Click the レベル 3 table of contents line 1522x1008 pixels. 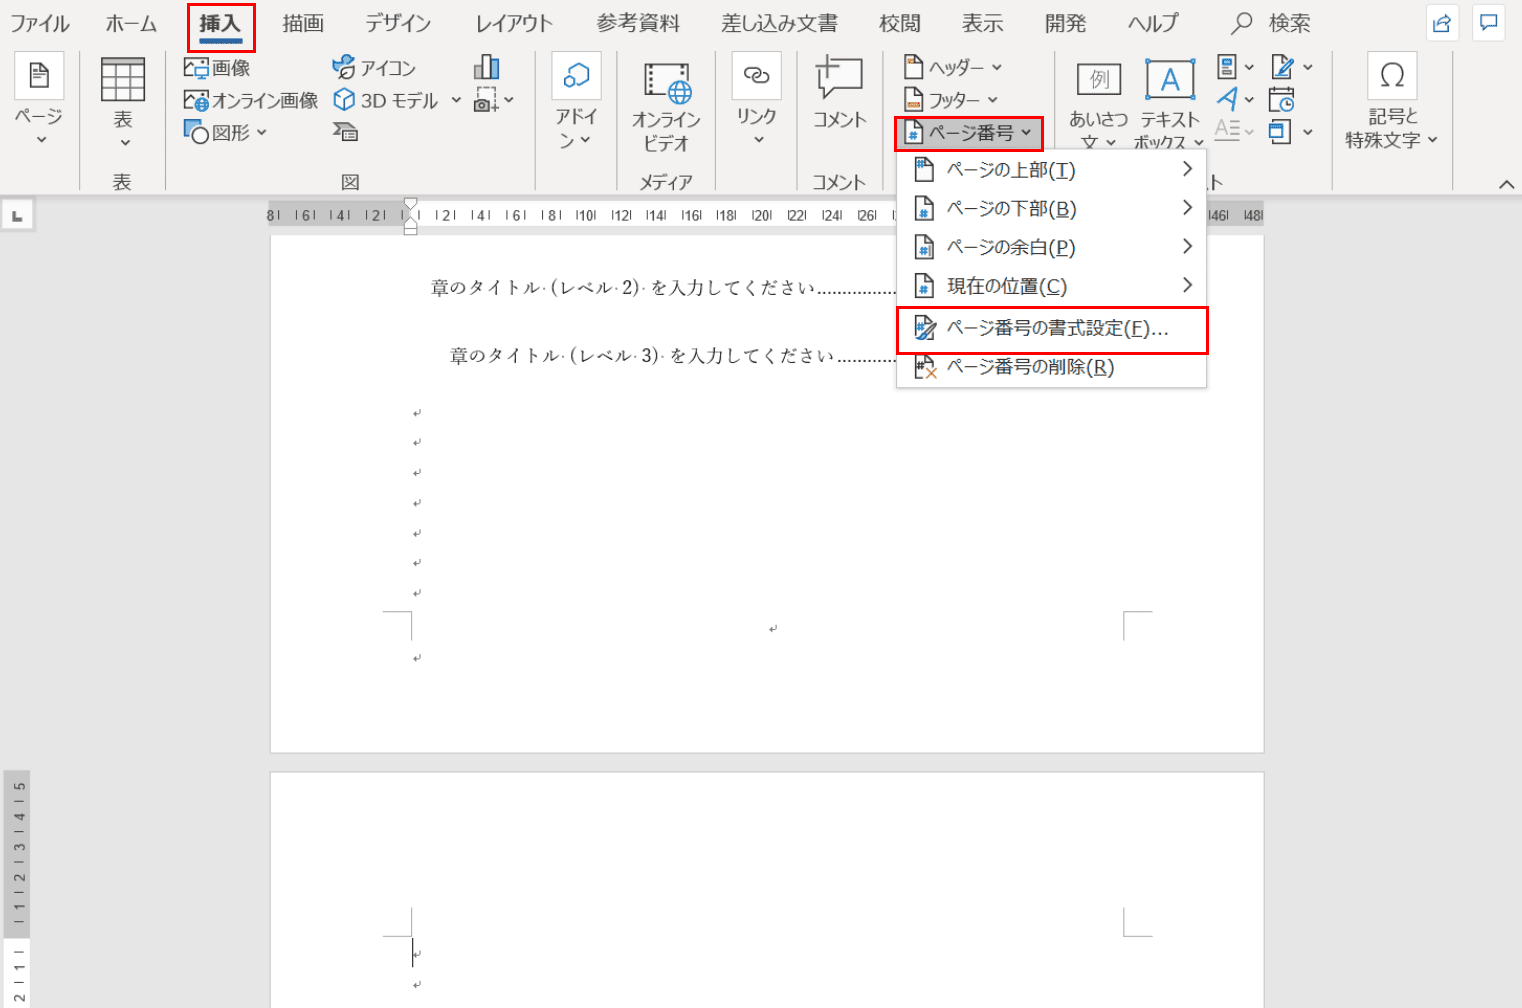coord(673,356)
